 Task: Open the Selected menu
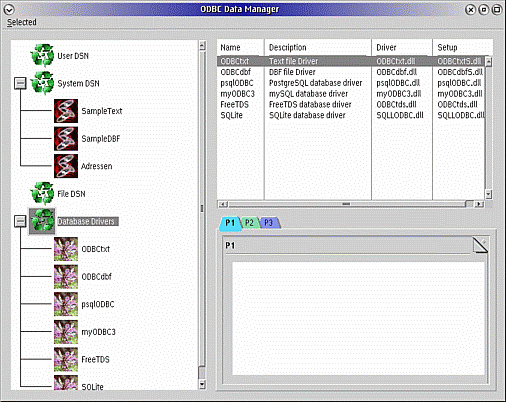[x=22, y=22]
